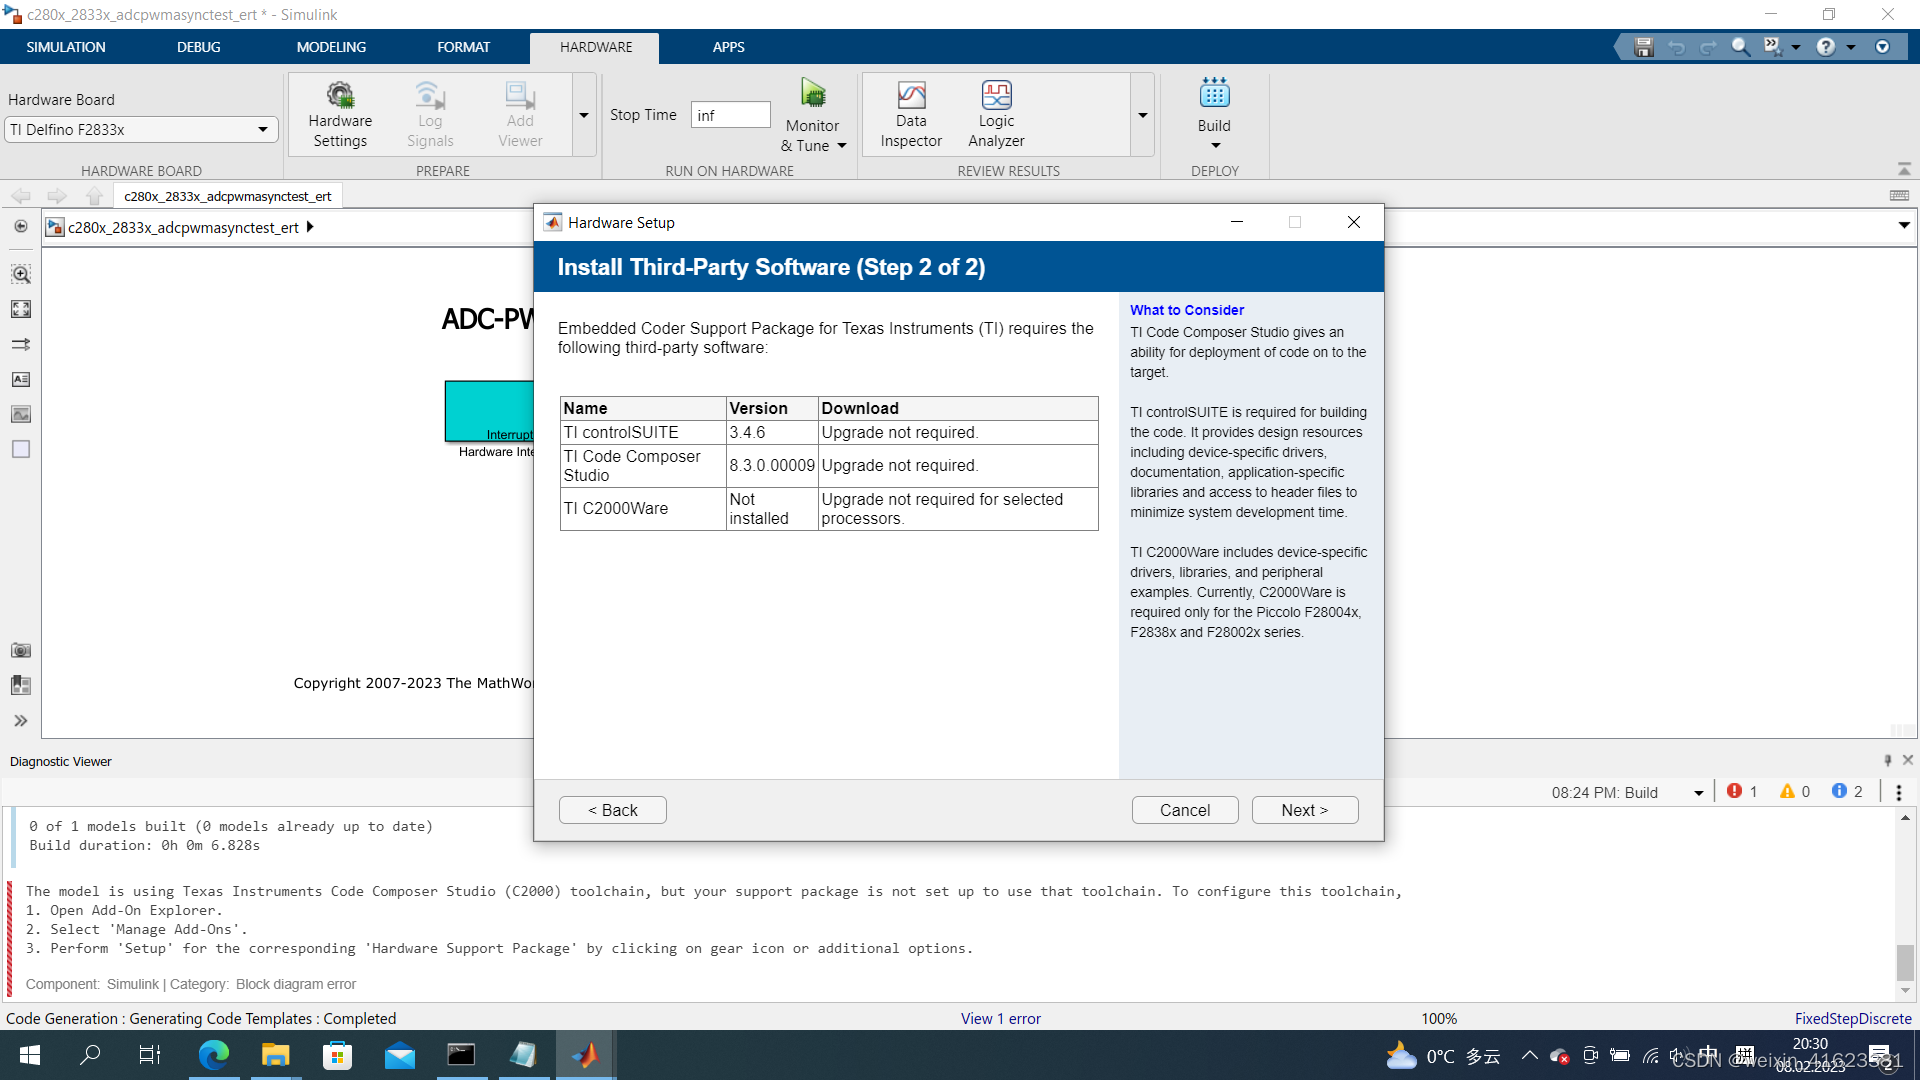This screenshot has height=1080, width=1920.
Task: Open Hardware Settings in the Prepare section
Action: tap(340, 113)
